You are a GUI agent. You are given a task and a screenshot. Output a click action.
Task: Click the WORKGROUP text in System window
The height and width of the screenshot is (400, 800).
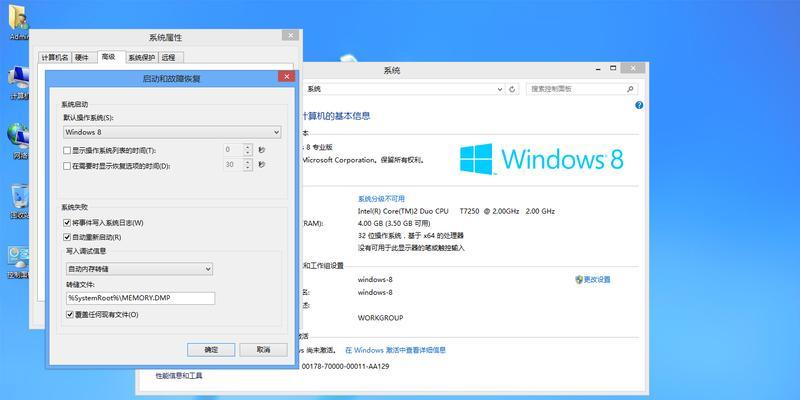(381, 318)
